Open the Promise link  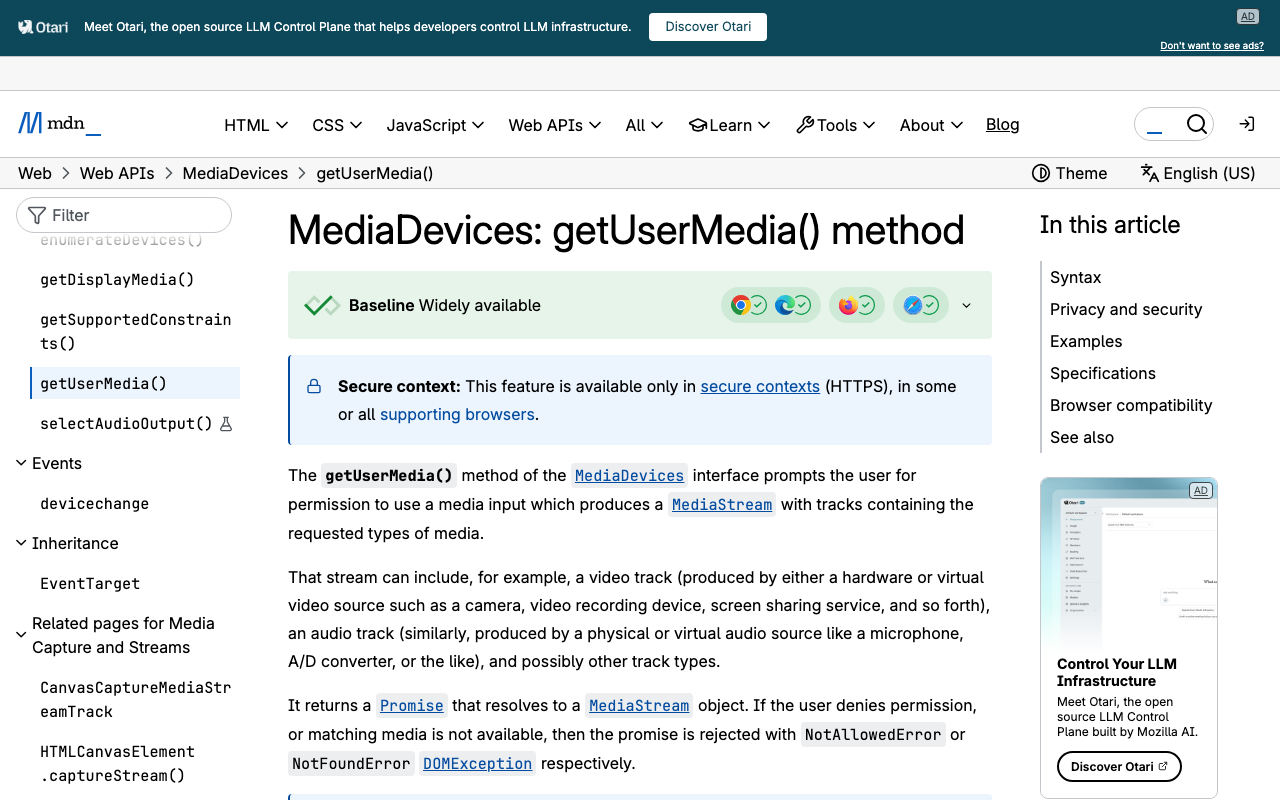(x=411, y=705)
